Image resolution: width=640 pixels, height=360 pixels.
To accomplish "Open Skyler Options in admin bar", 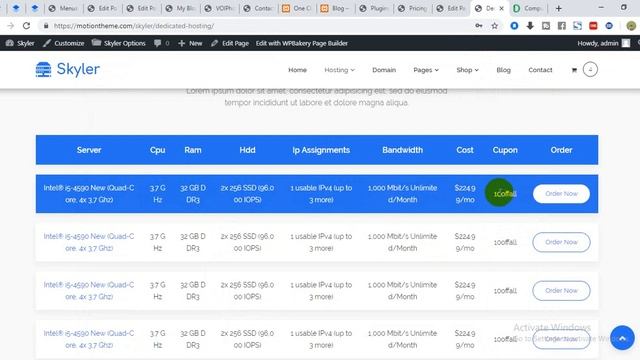I will click(x=119, y=43).
